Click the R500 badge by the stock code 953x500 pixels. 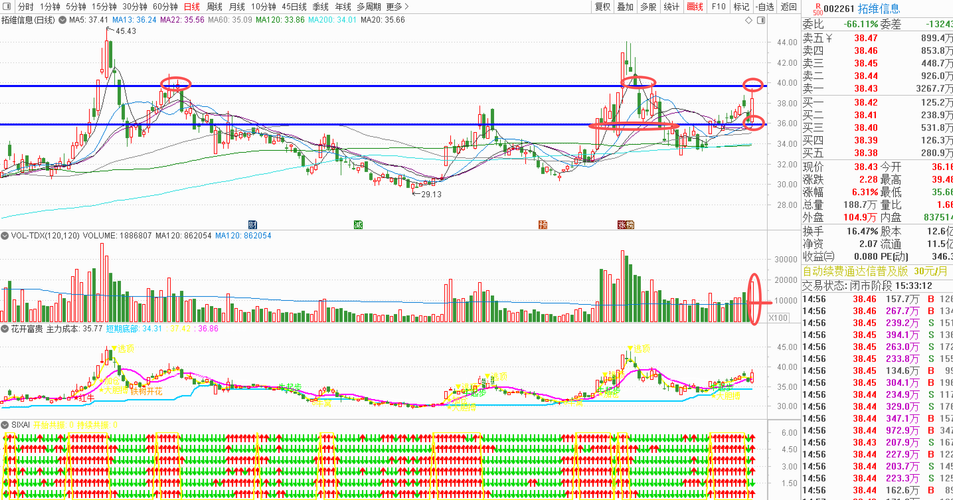[x=817, y=9]
